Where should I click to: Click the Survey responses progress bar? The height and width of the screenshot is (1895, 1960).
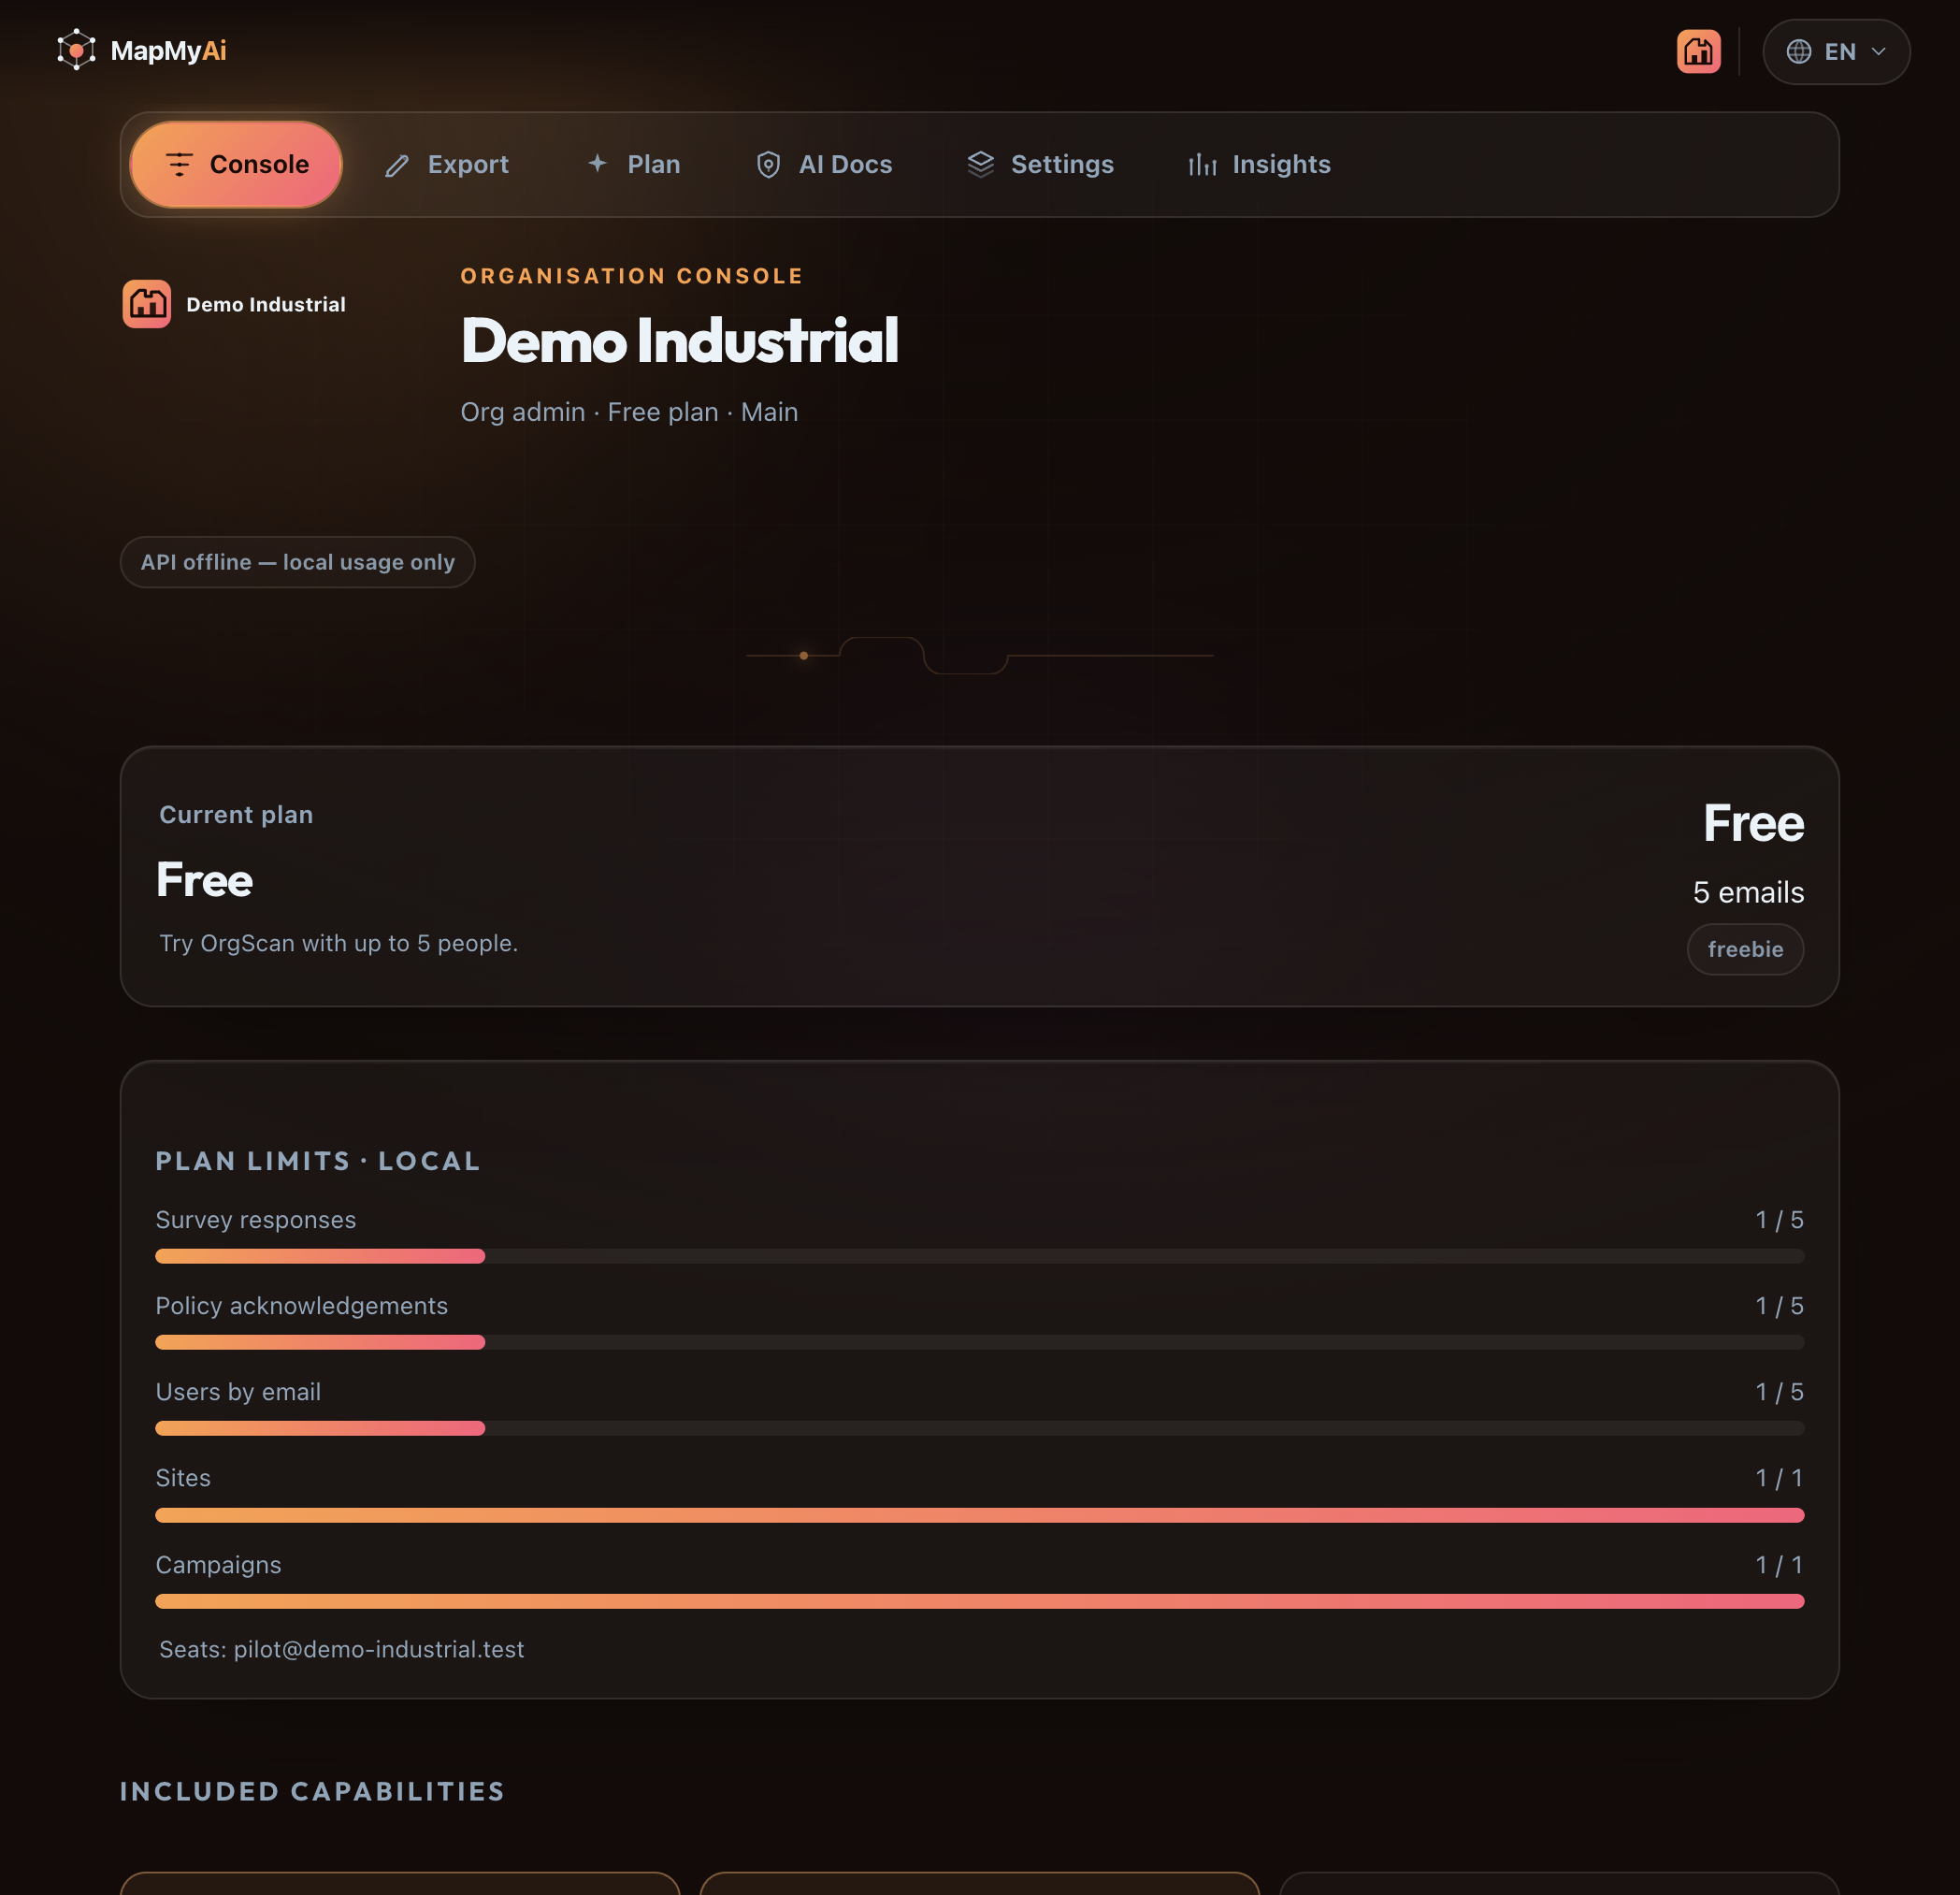[979, 1255]
